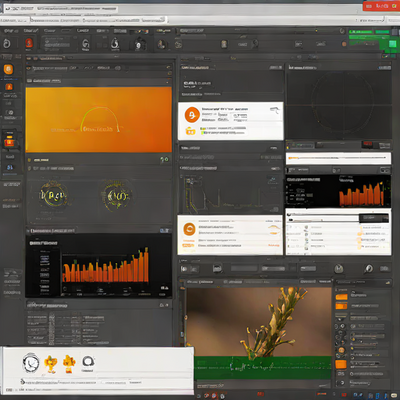Click the bright green button at the top right
Viewport: 400px width, 400px height.
coord(392,44)
